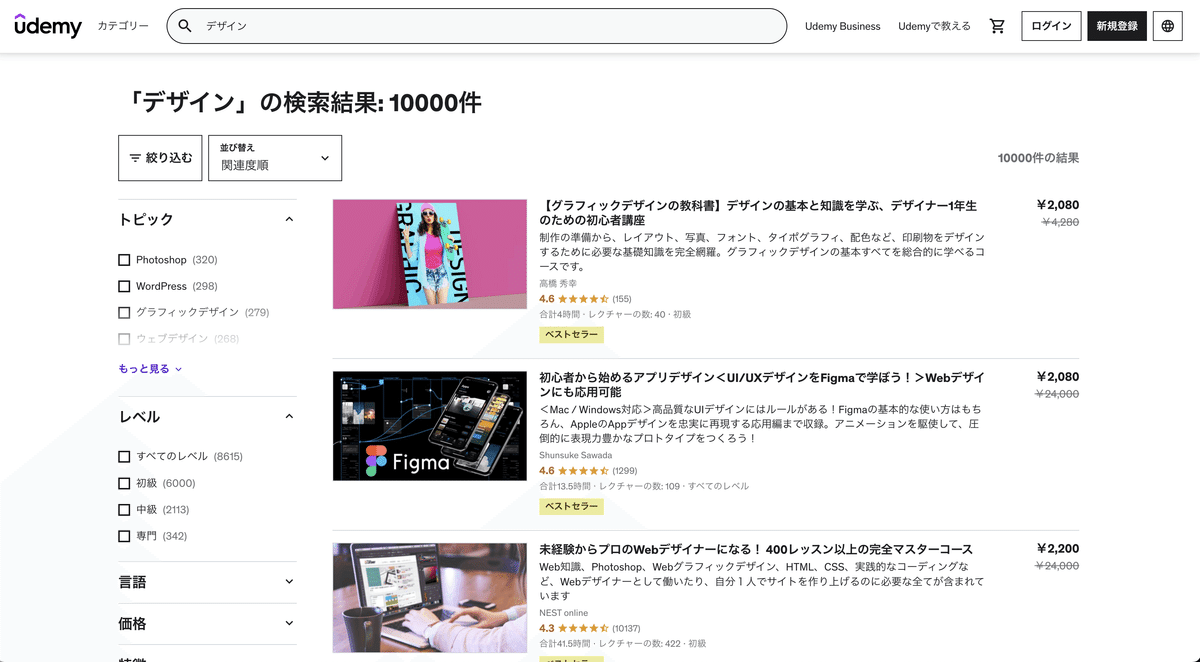Open the 未経験からプロのWebデザイナー course title

(x=756, y=550)
